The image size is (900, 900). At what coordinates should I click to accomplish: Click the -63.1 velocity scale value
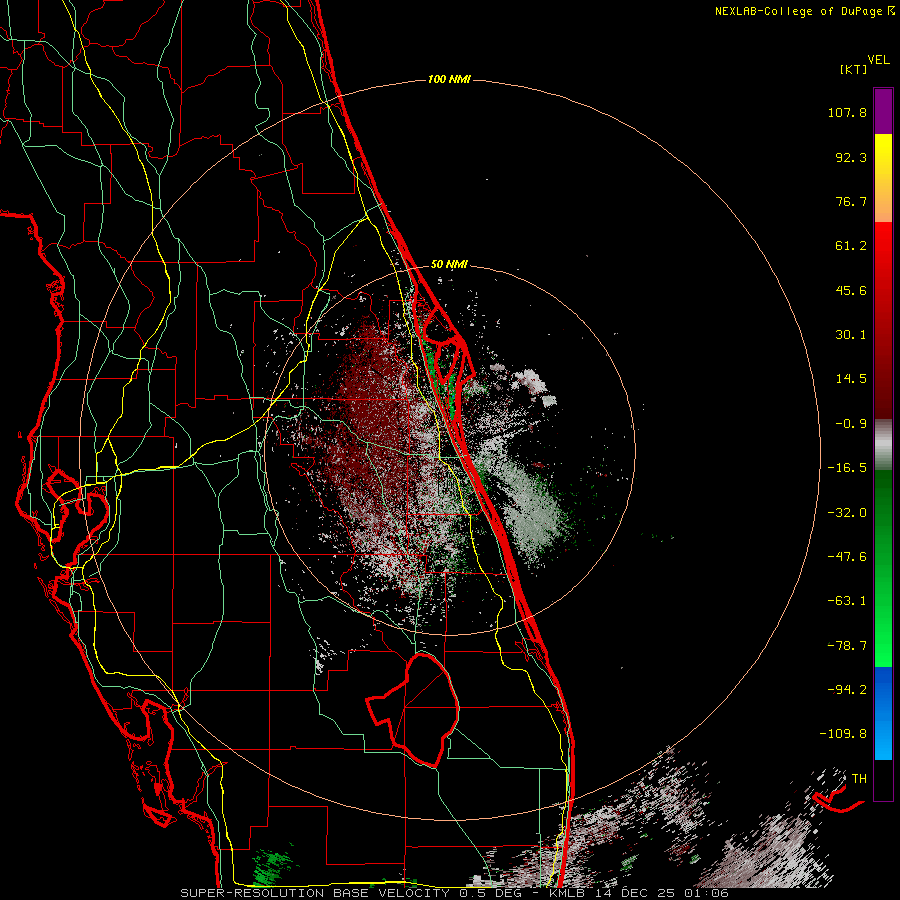[x=847, y=601]
